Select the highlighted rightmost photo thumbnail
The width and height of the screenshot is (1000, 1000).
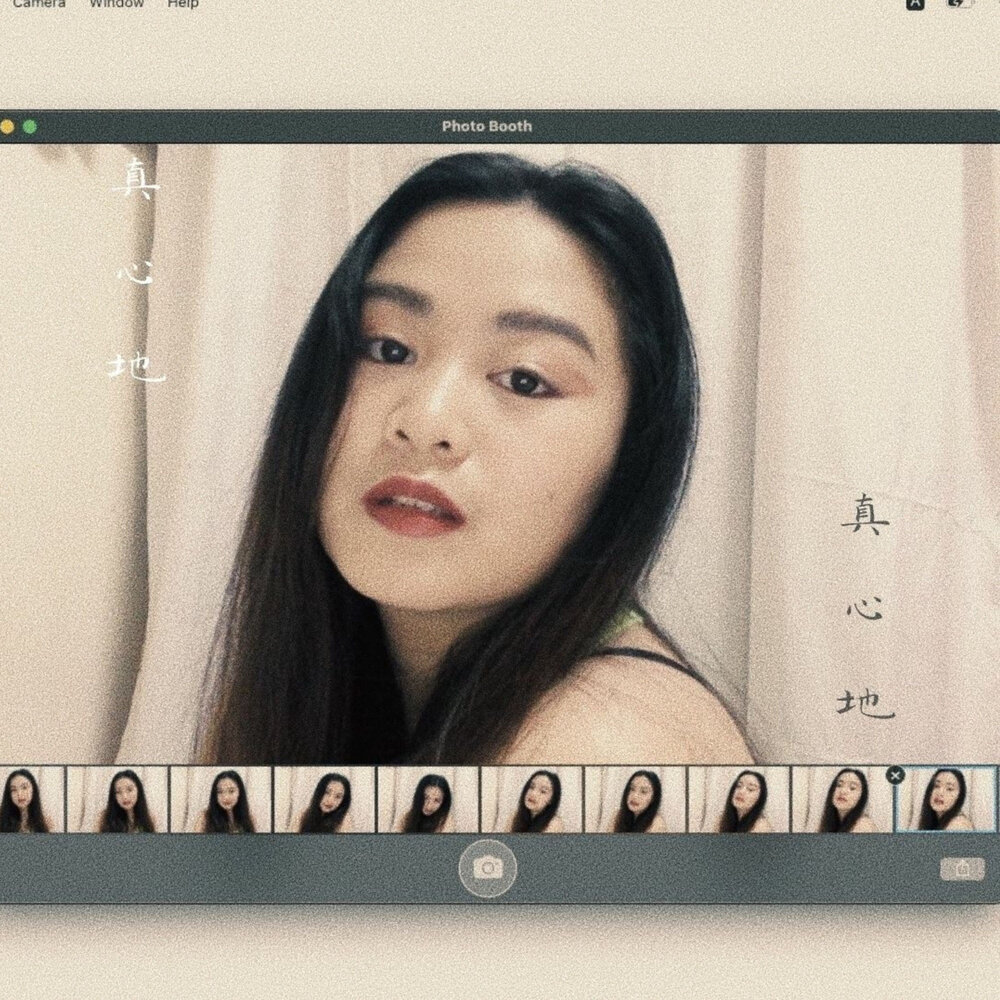pyautogui.click(x=946, y=800)
